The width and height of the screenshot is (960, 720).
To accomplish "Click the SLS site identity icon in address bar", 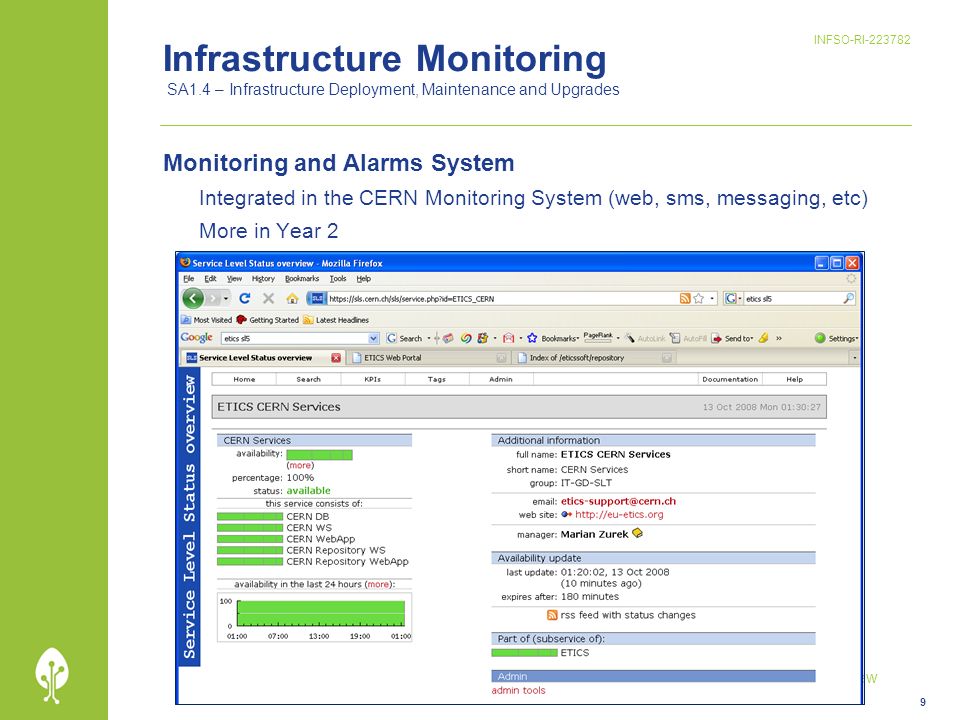I will coord(317,299).
